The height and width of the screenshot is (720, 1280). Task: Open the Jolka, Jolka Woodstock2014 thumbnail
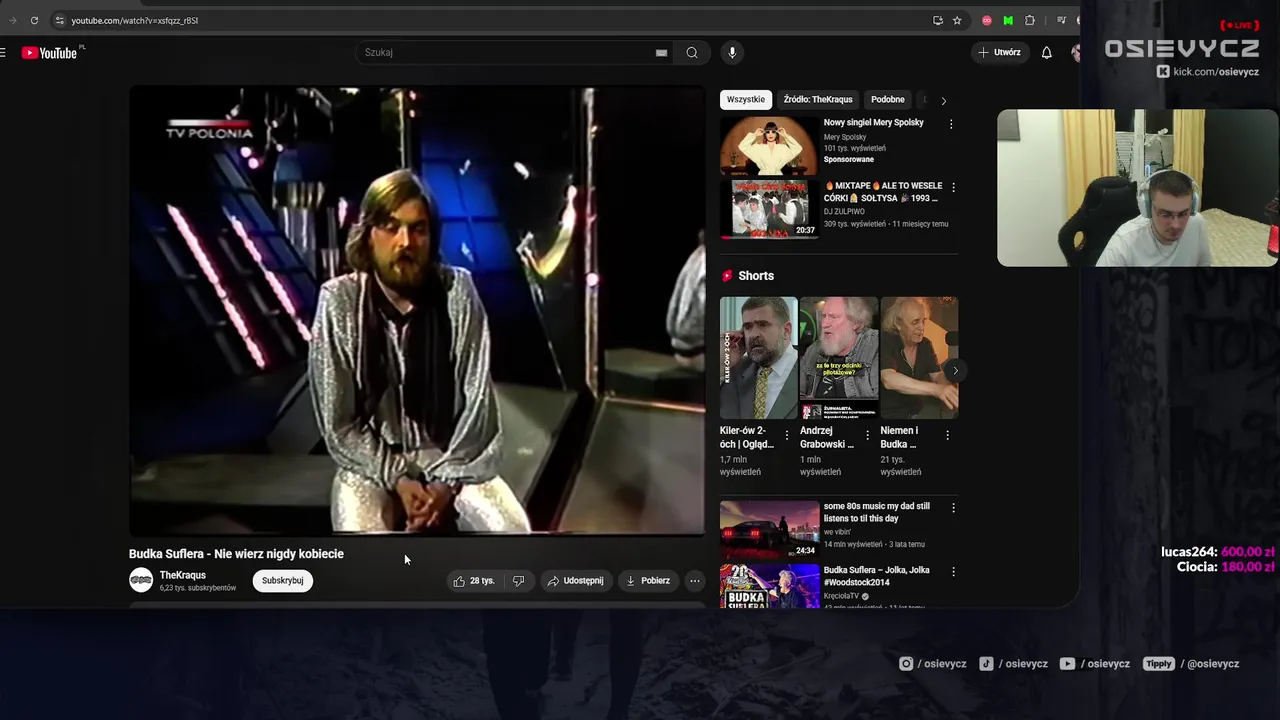pos(769,587)
